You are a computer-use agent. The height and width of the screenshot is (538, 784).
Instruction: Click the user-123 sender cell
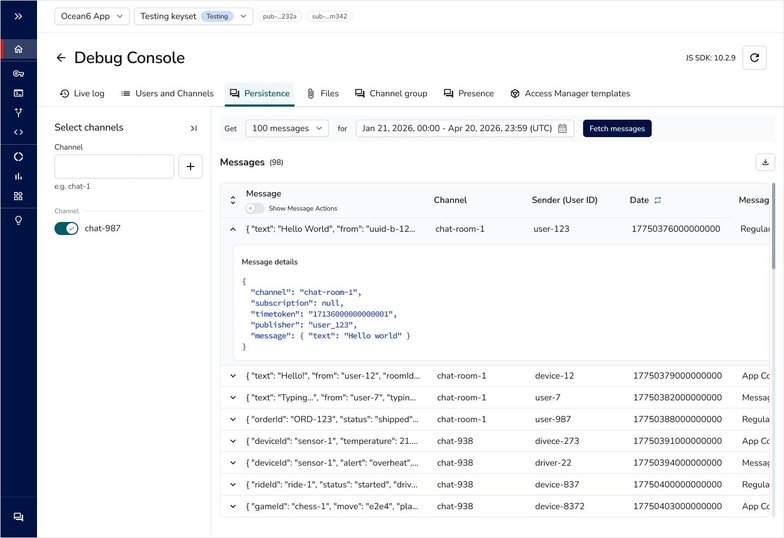[551, 229]
